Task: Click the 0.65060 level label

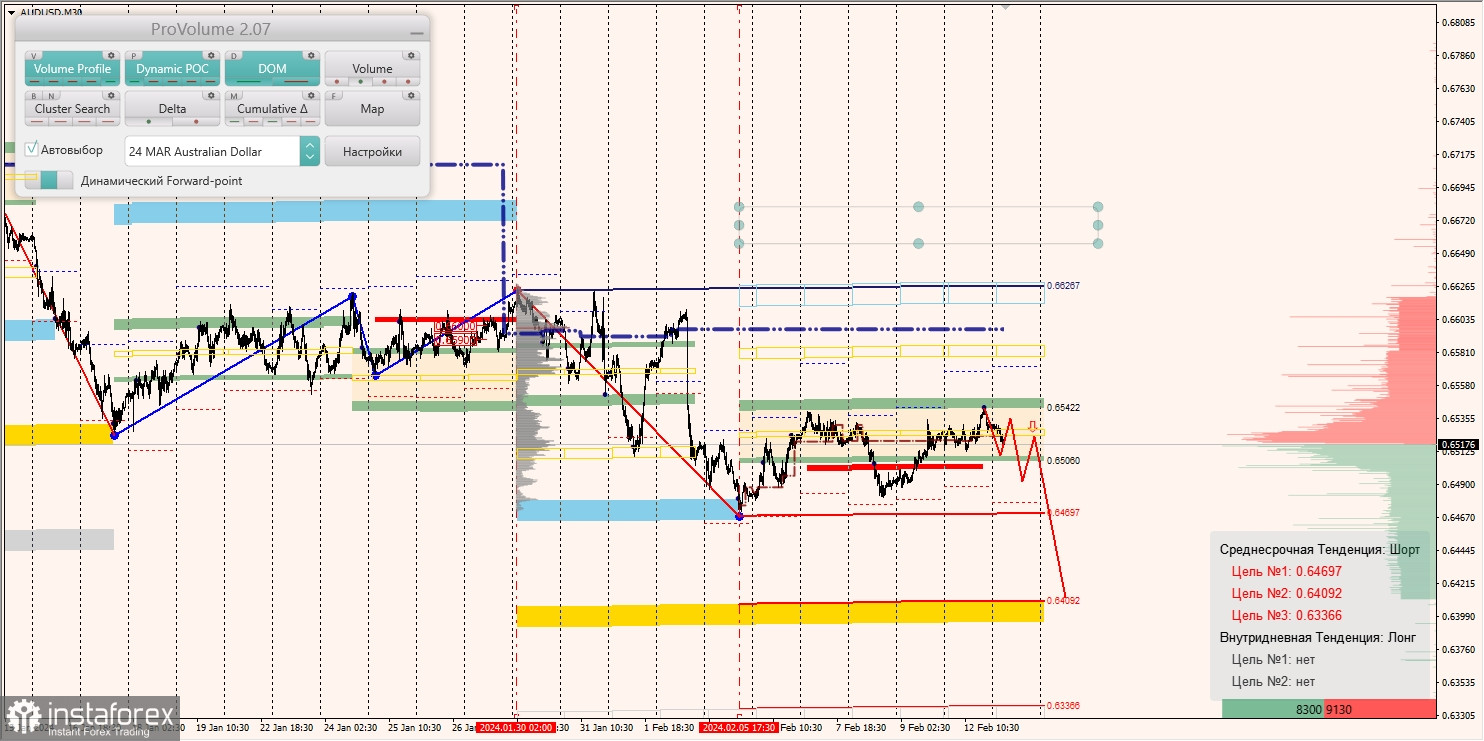Action: click(1063, 461)
